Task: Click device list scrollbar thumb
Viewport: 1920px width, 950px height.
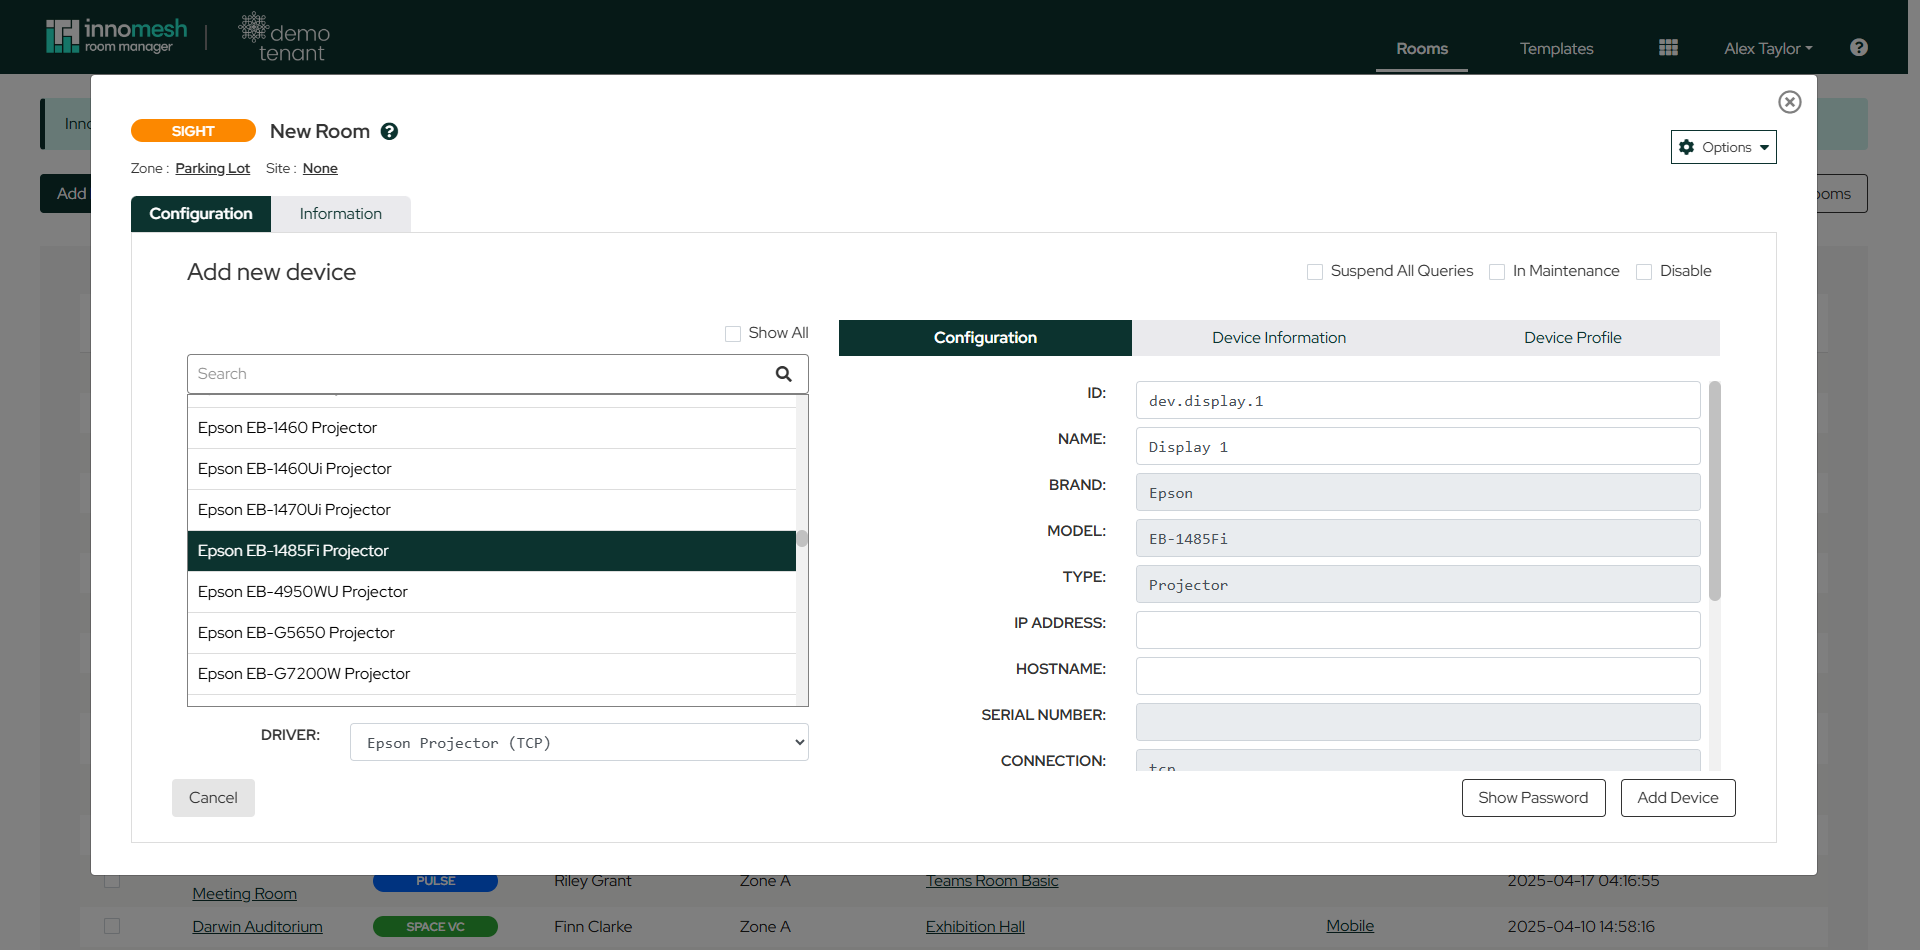Action: pos(802,538)
